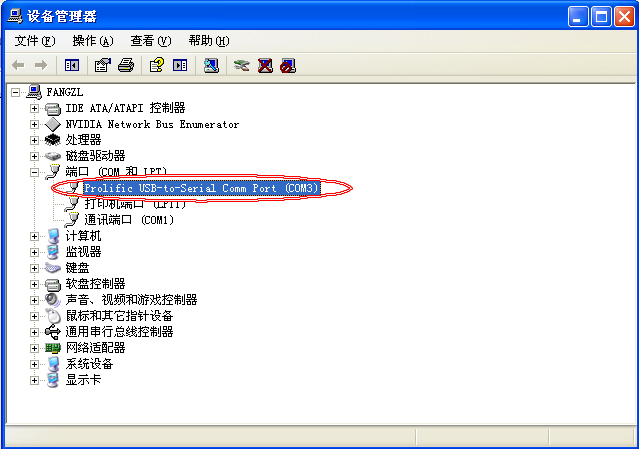639x449 pixels.
Task: Open the 文件(F) menu
Action: tap(35, 41)
